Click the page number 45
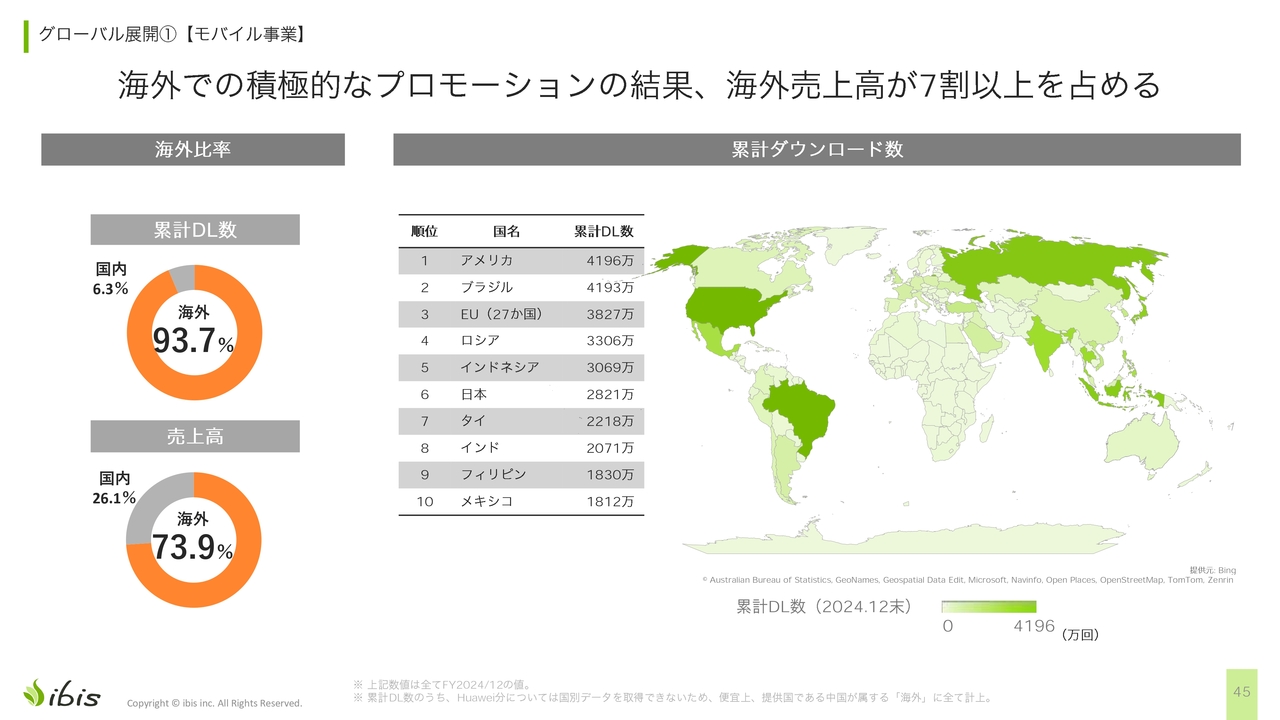 pyautogui.click(x=1242, y=692)
